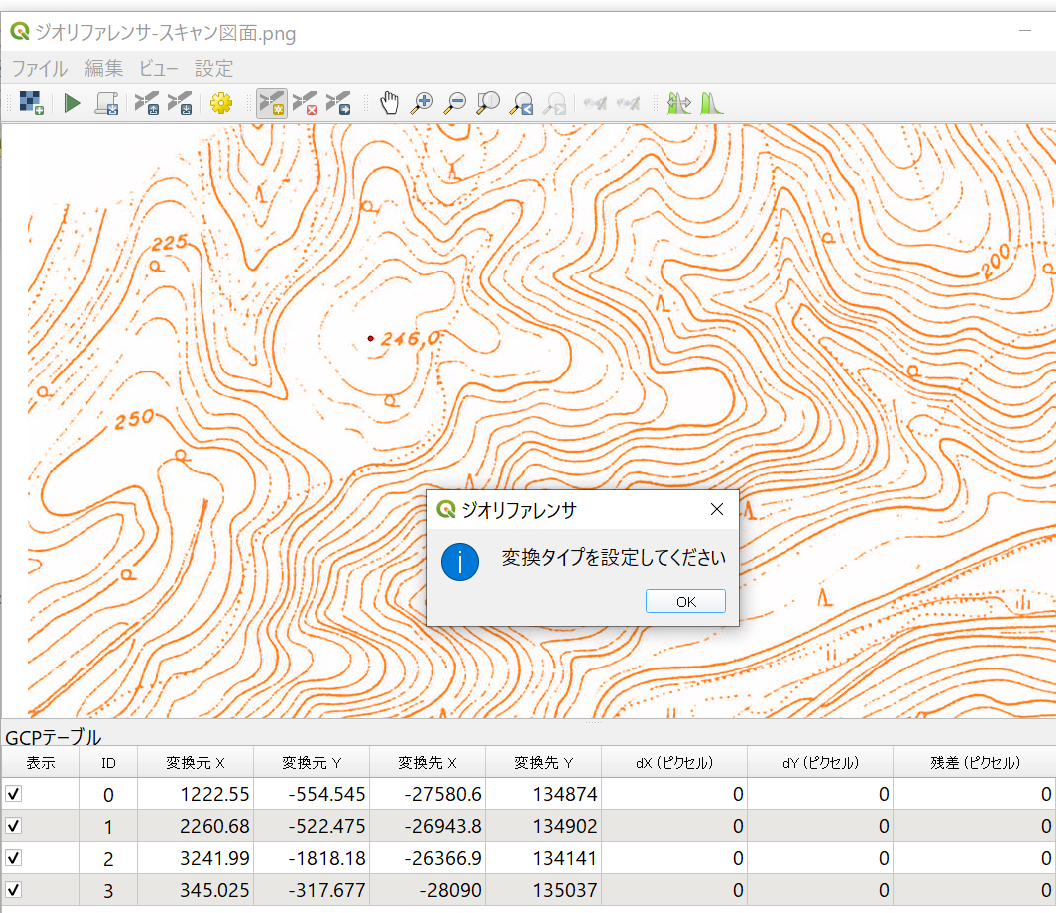Toggle the checkbox for GCP ID 2
This screenshot has height=913, width=1056.
point(14,858)
